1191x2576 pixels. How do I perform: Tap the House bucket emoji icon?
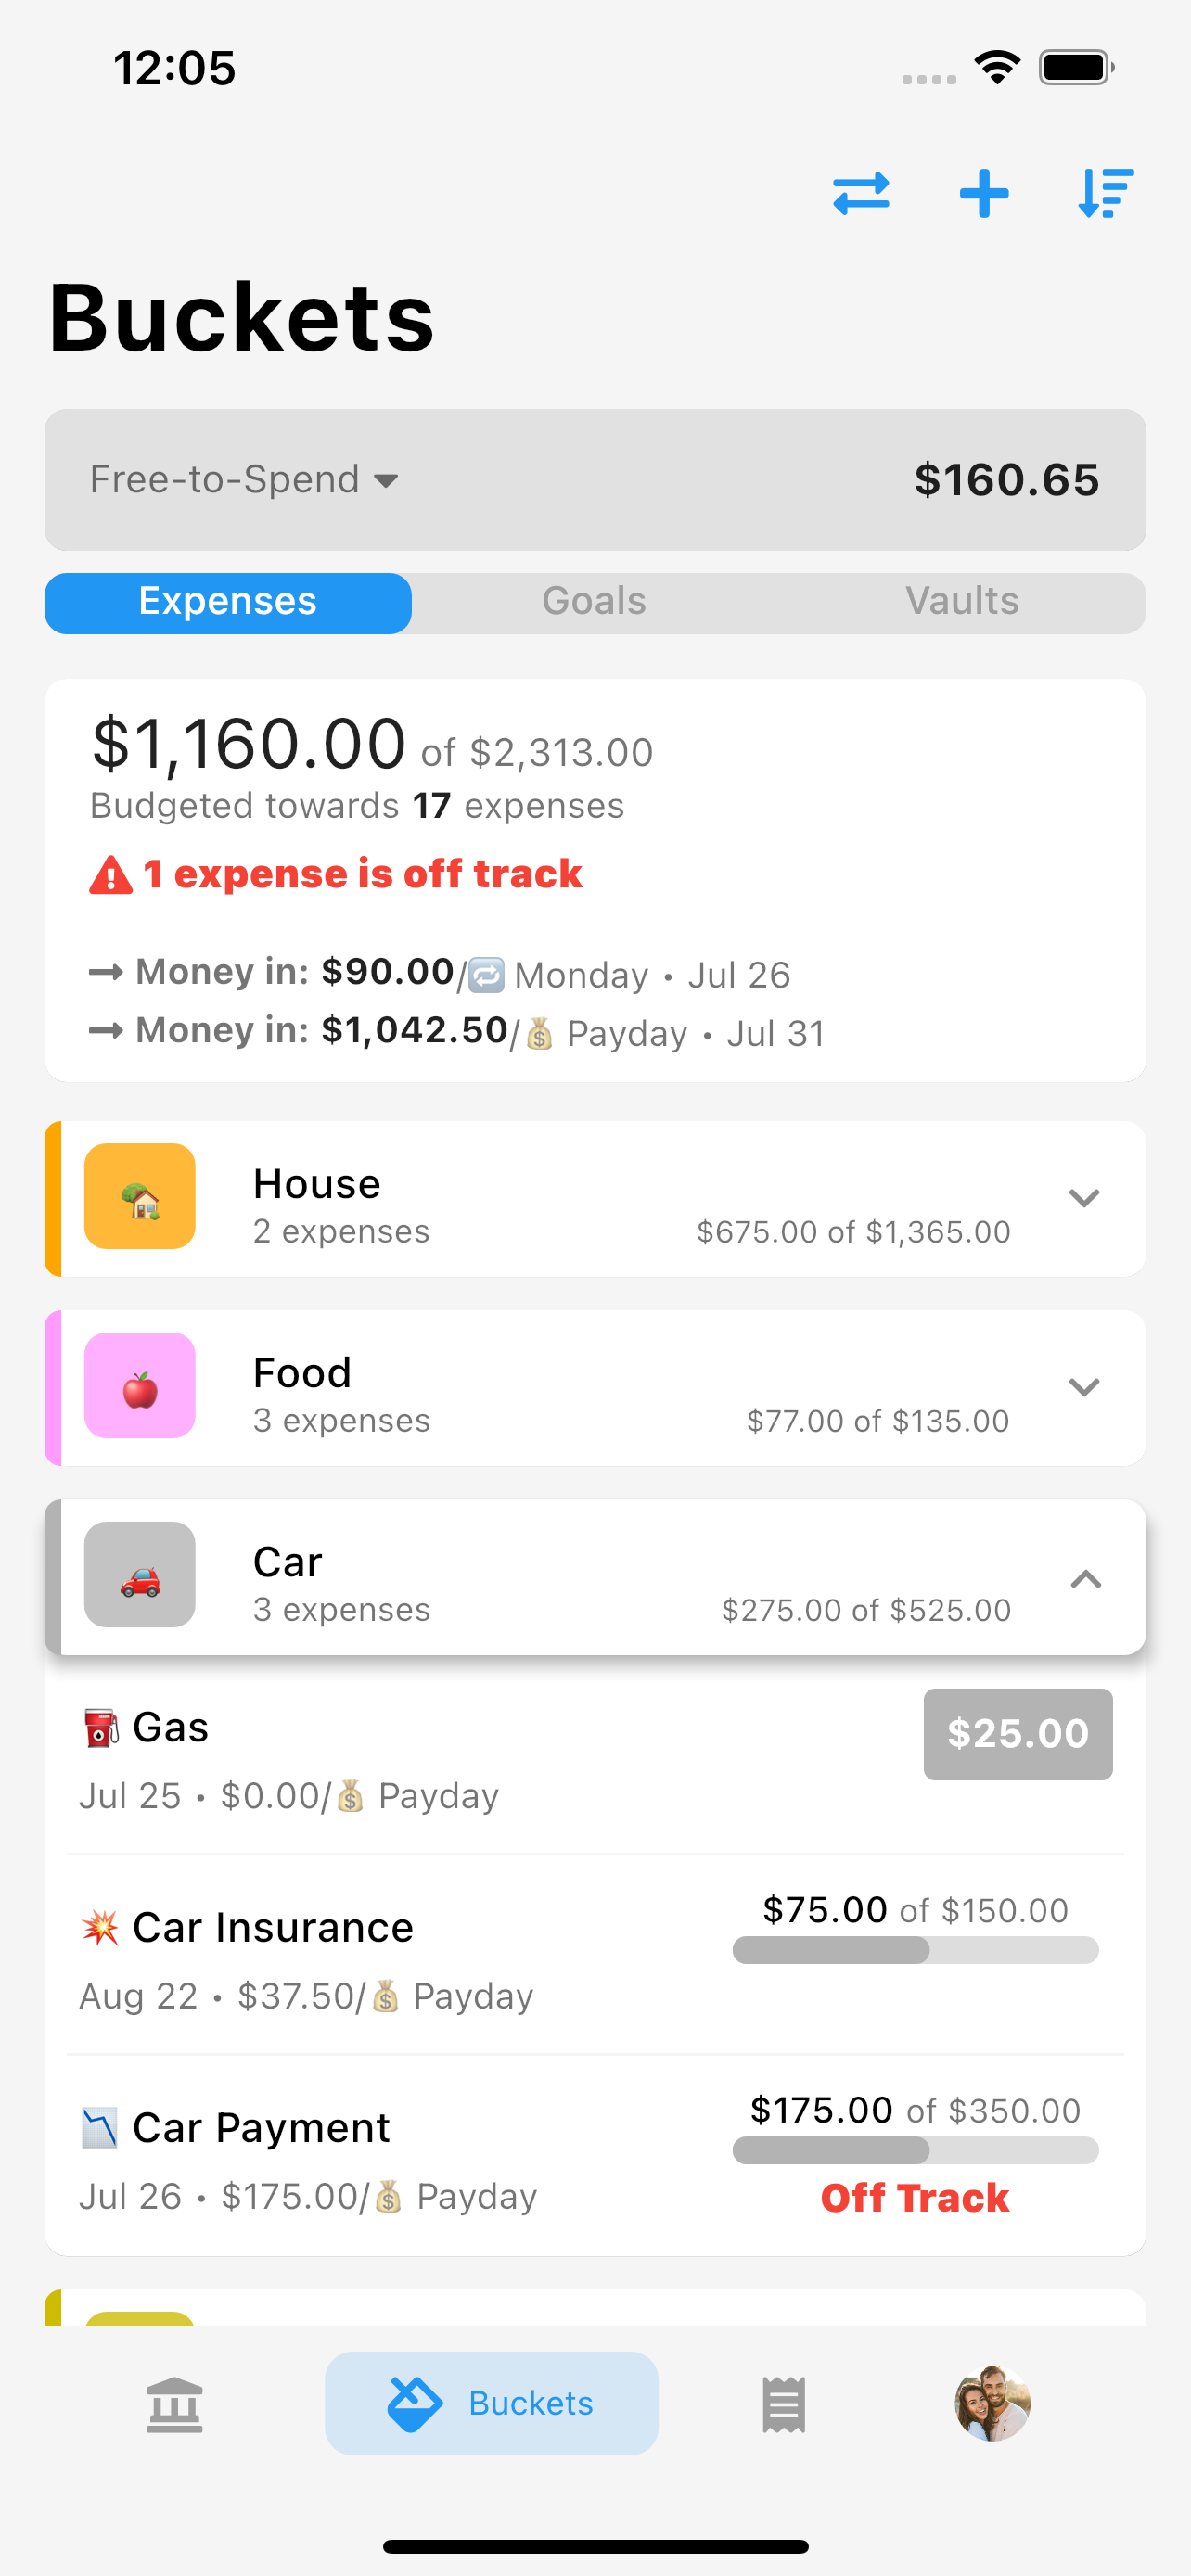140,1196
